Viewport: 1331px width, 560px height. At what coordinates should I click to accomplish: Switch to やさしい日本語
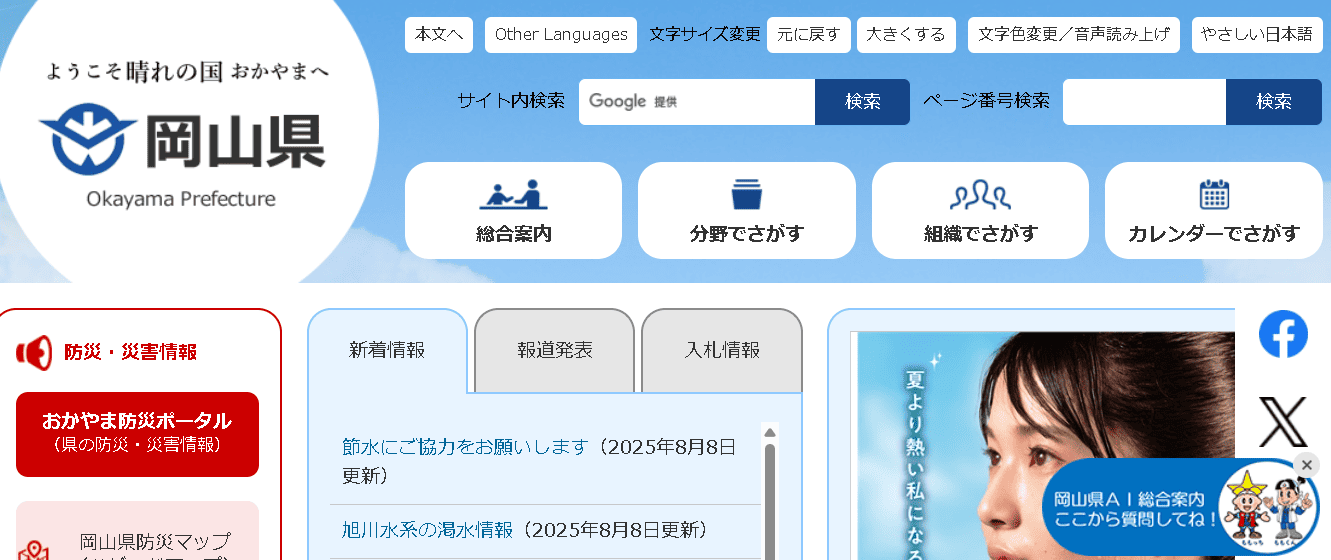click(x=1257, y=35)
